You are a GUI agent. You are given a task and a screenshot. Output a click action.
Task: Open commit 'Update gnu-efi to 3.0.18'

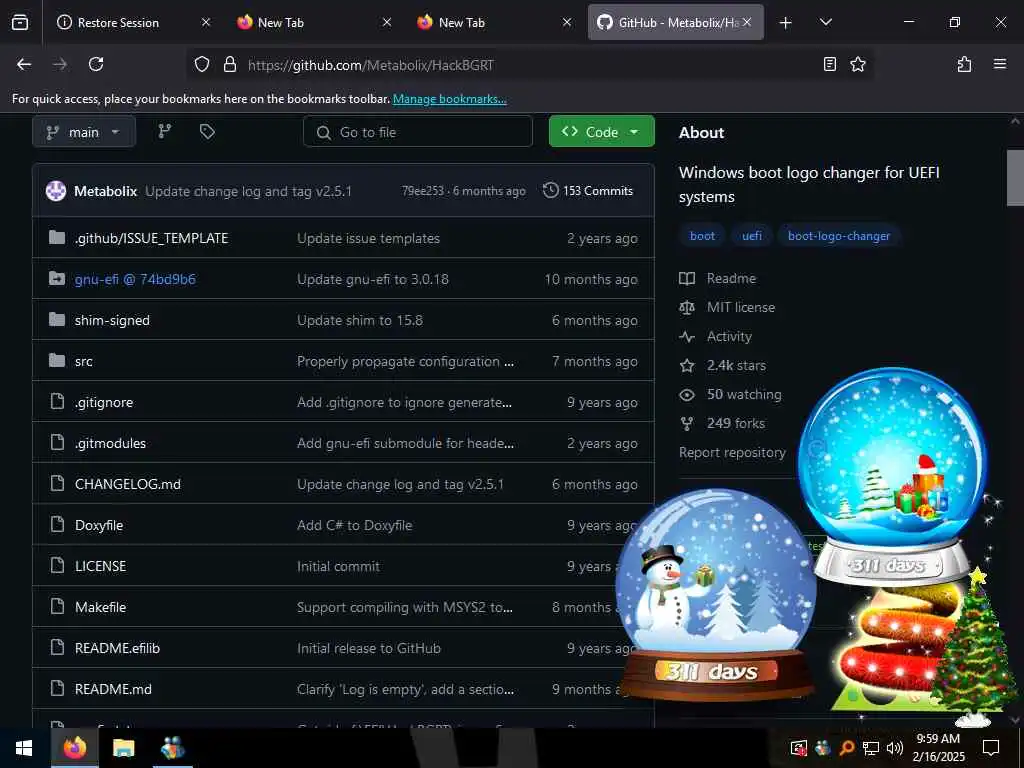373,280
